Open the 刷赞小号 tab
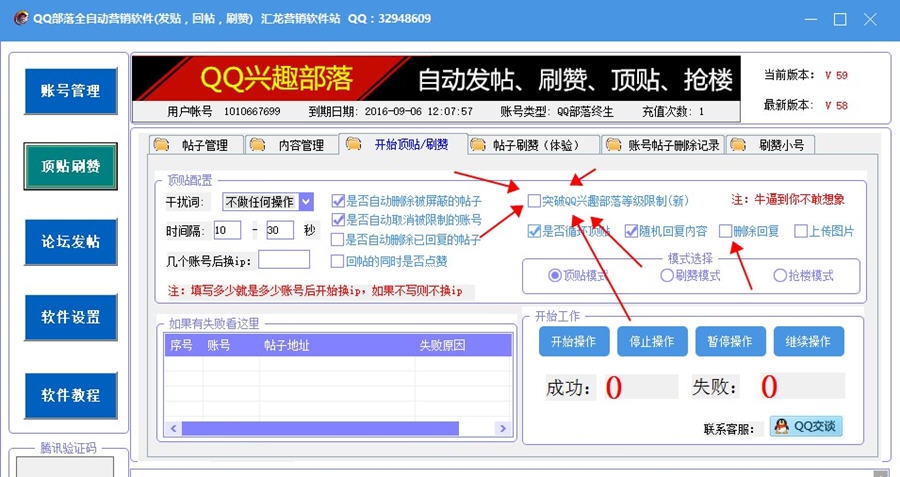Viewport: 900px width, 477px height. tap(770, 145)
